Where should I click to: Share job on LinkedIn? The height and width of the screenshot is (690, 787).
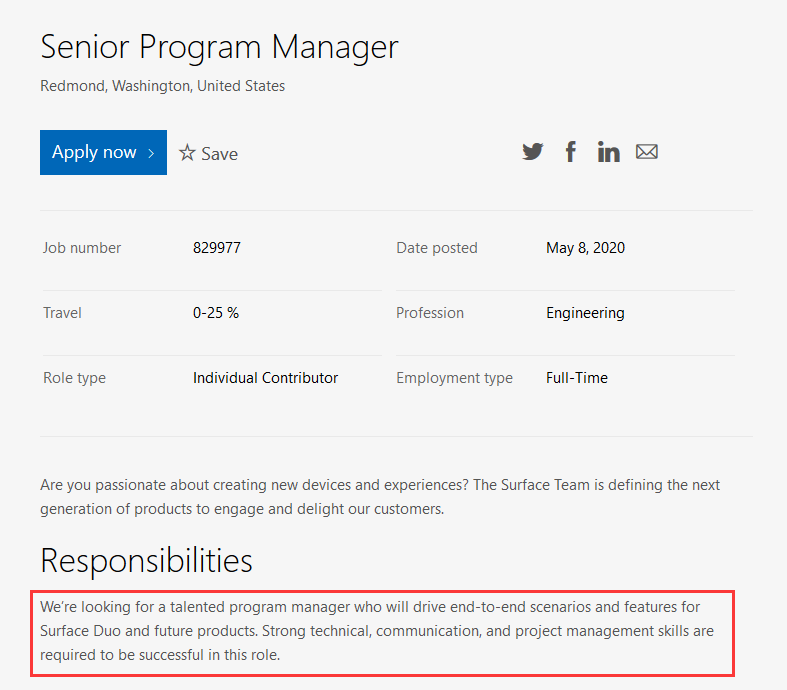pyautogui.click(x=608, y=152)
